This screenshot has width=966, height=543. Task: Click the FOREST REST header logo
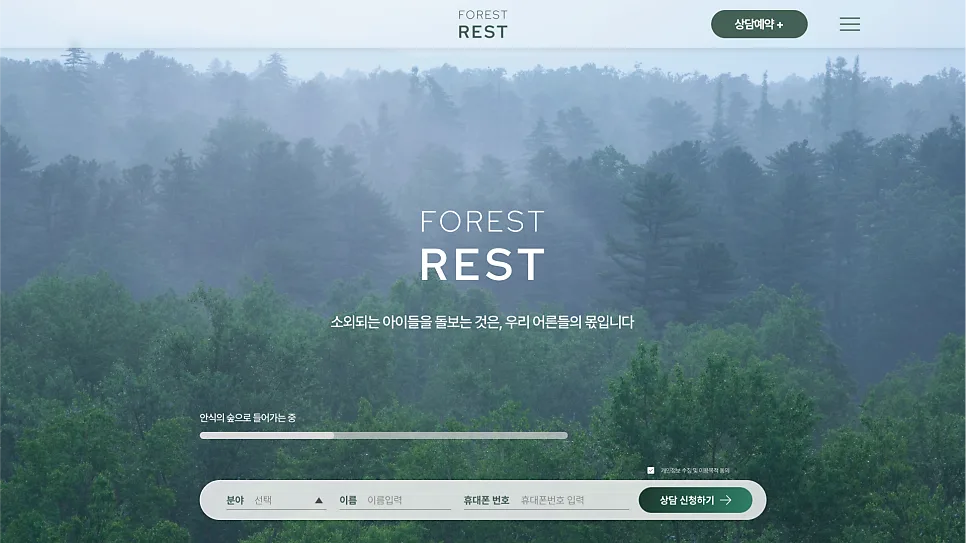click(483, 24)
